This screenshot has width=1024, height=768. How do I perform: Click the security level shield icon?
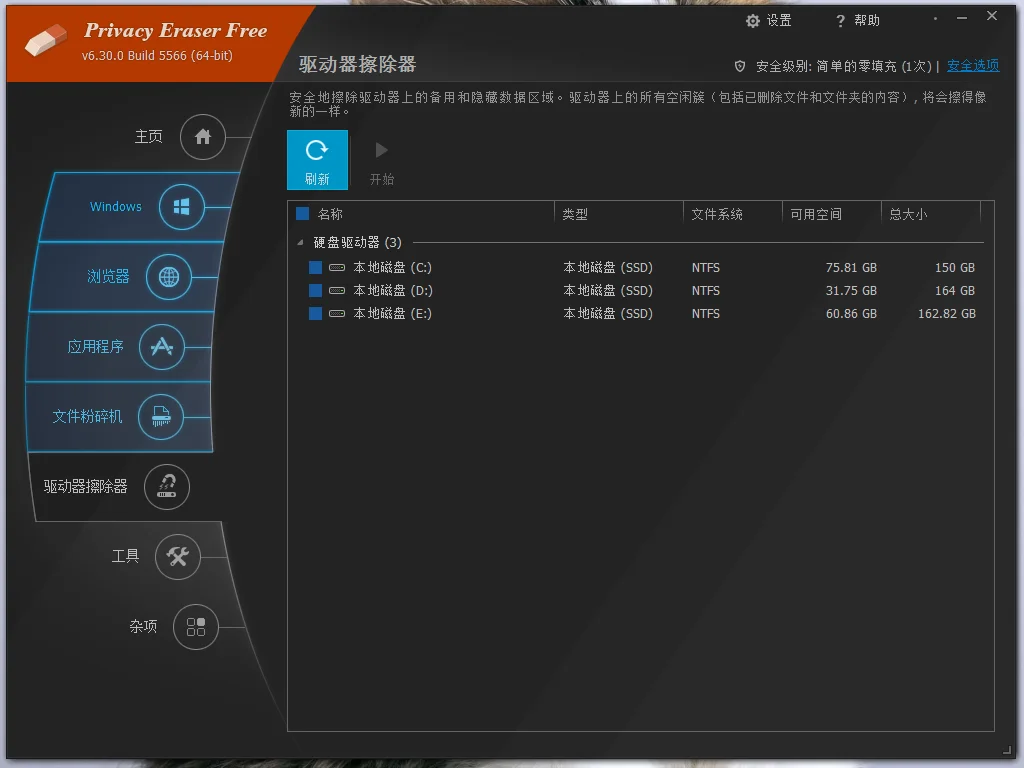pyautogui.click(x=740, y=66)
